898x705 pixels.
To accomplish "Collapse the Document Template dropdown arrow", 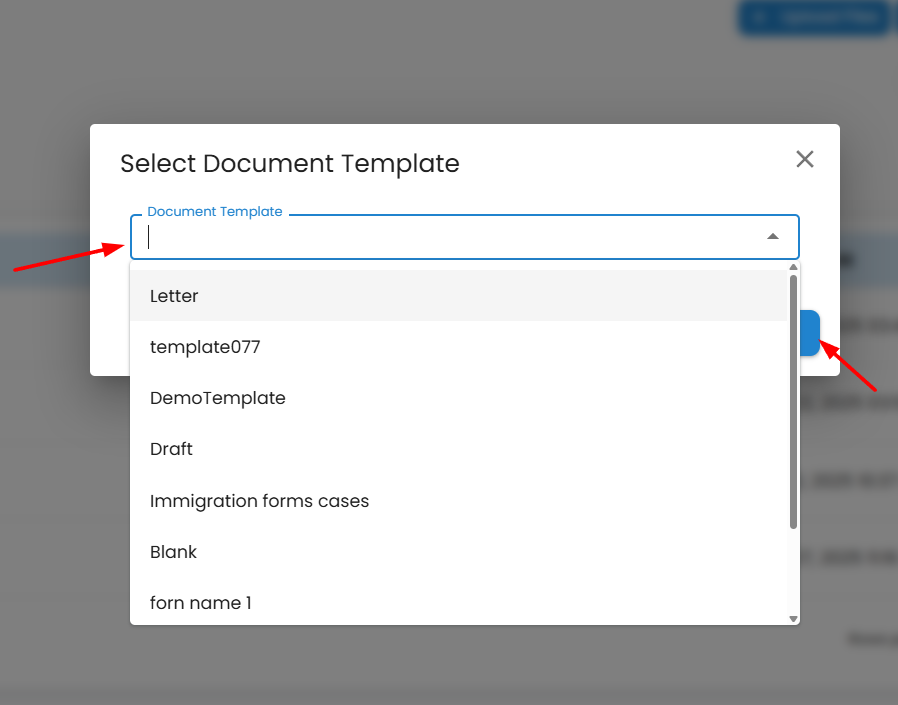I will pos(772,237).
